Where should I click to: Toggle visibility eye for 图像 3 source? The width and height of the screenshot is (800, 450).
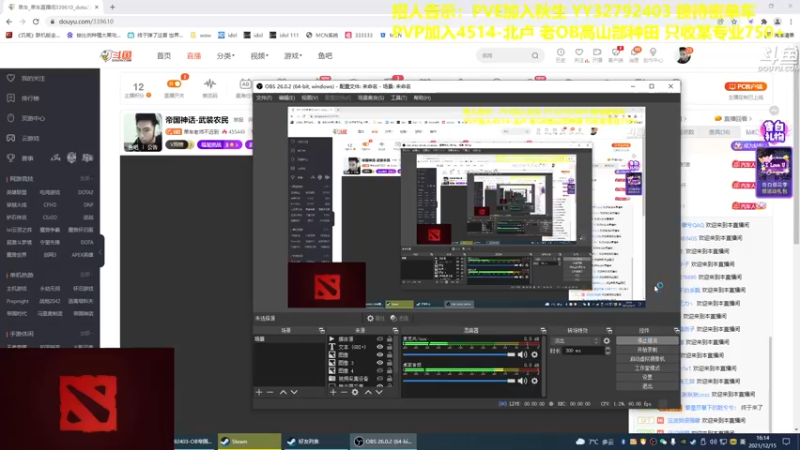[x=380, y=363]
